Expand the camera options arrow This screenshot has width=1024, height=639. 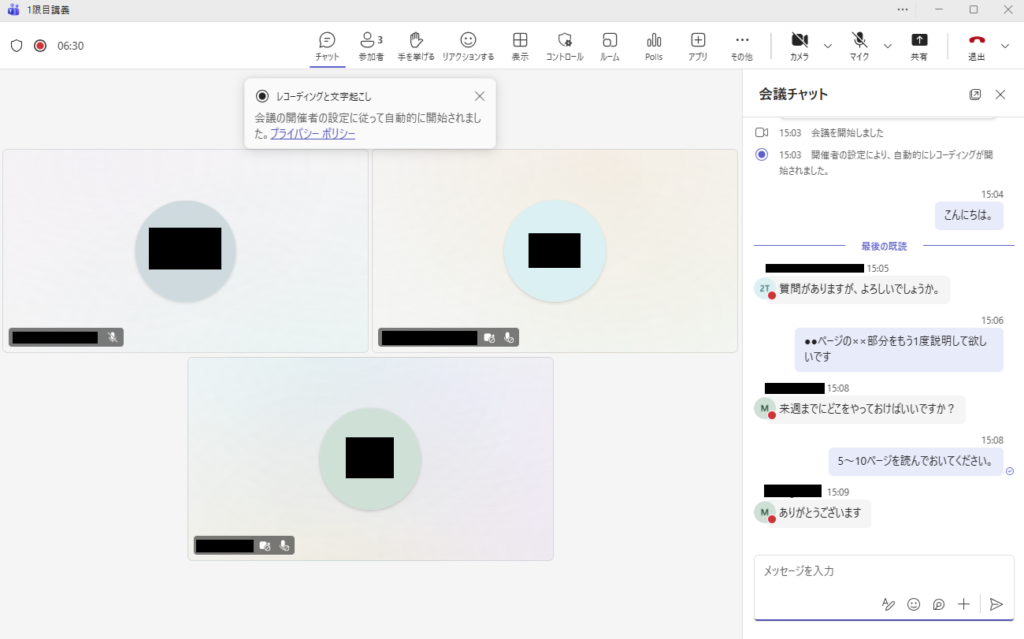coord(828,46)
